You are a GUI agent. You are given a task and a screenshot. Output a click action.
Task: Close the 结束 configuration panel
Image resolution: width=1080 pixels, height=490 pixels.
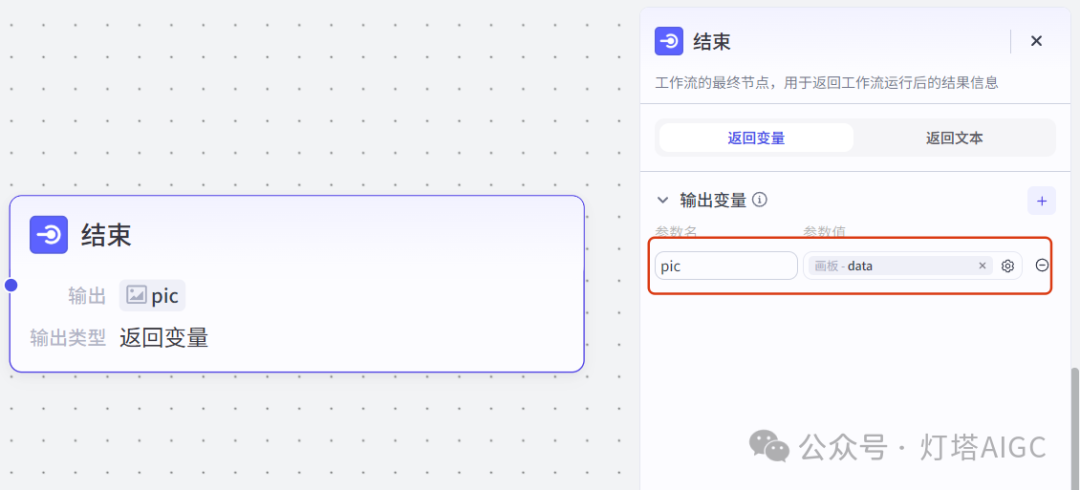pos(1036,41)
